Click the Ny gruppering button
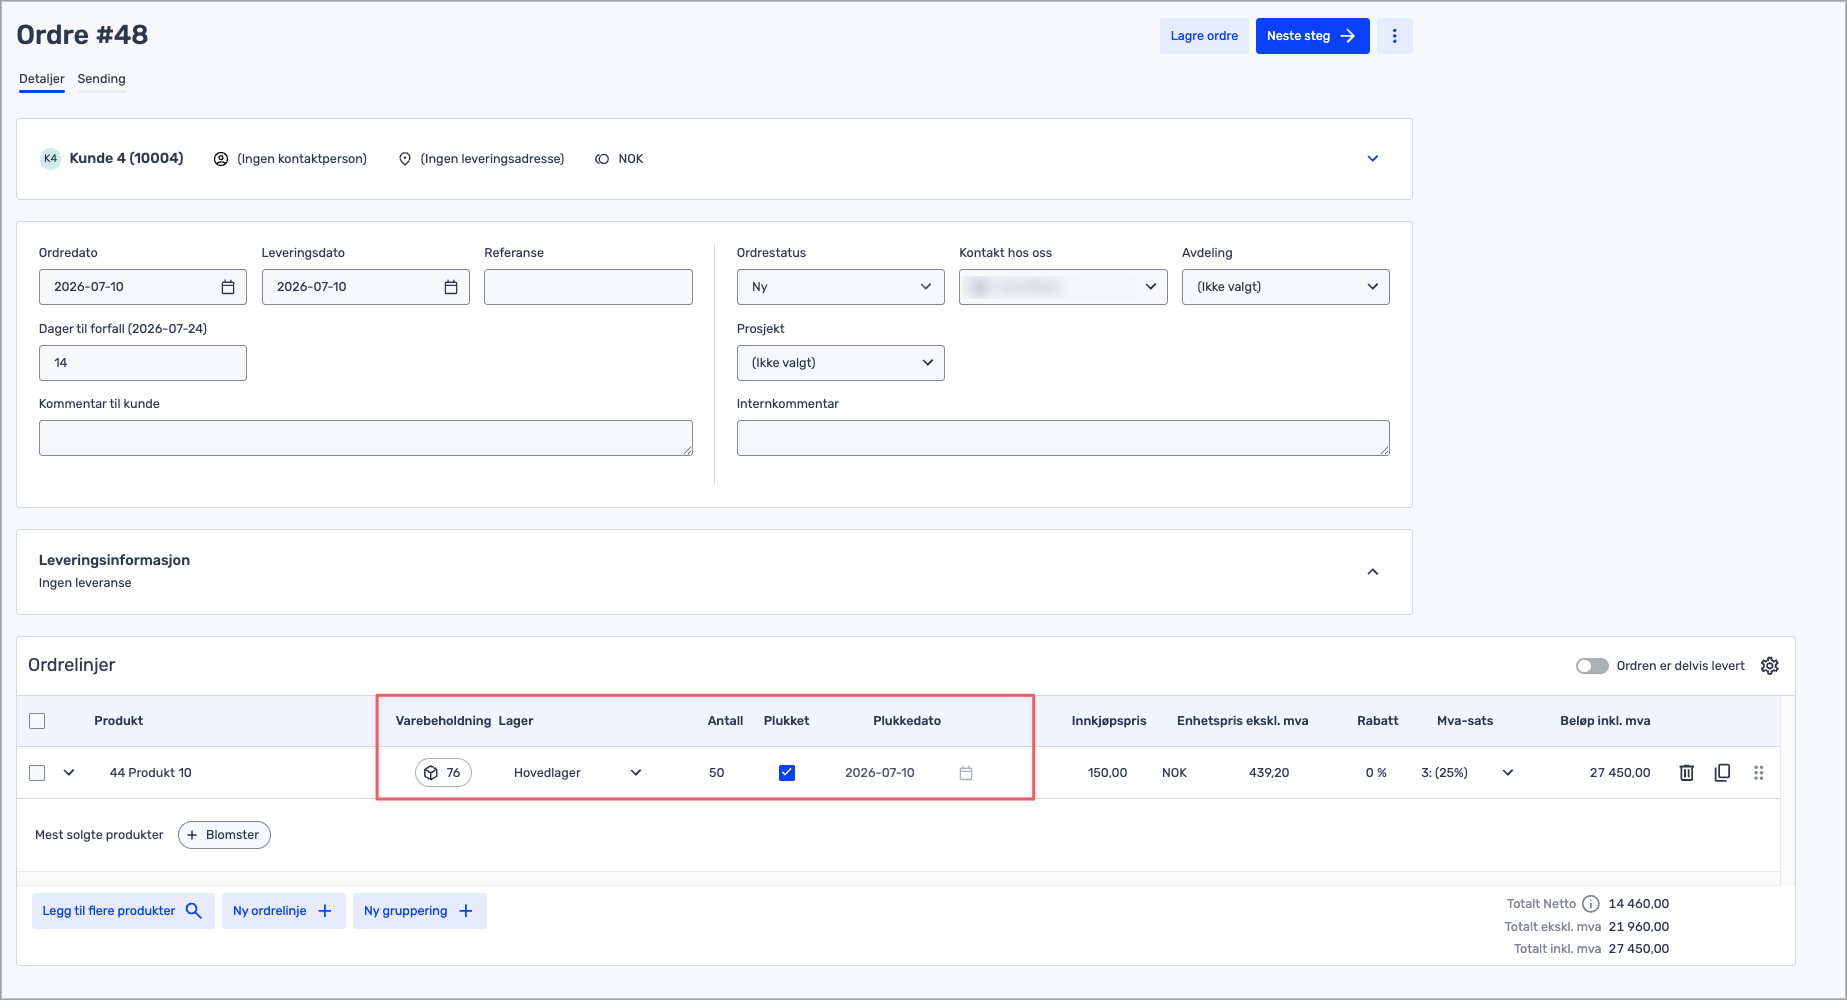Image resolution: width=1847 pixels, height=1000 pixels. coord(419,911)
